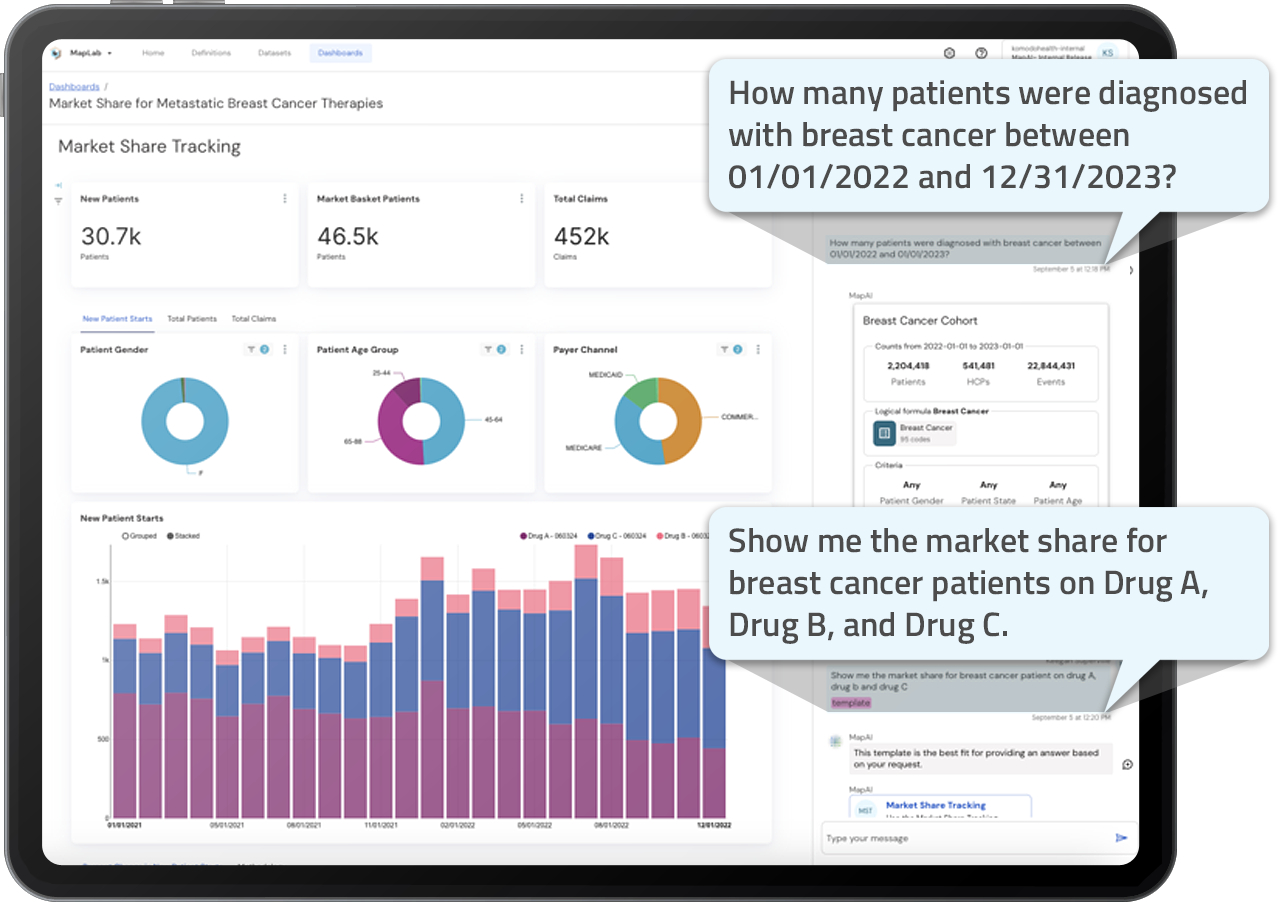Viewport: 1279px width, 902px height.
Task: Click the Patient Gender chart filter icon
Action: [x=251, y=350]
